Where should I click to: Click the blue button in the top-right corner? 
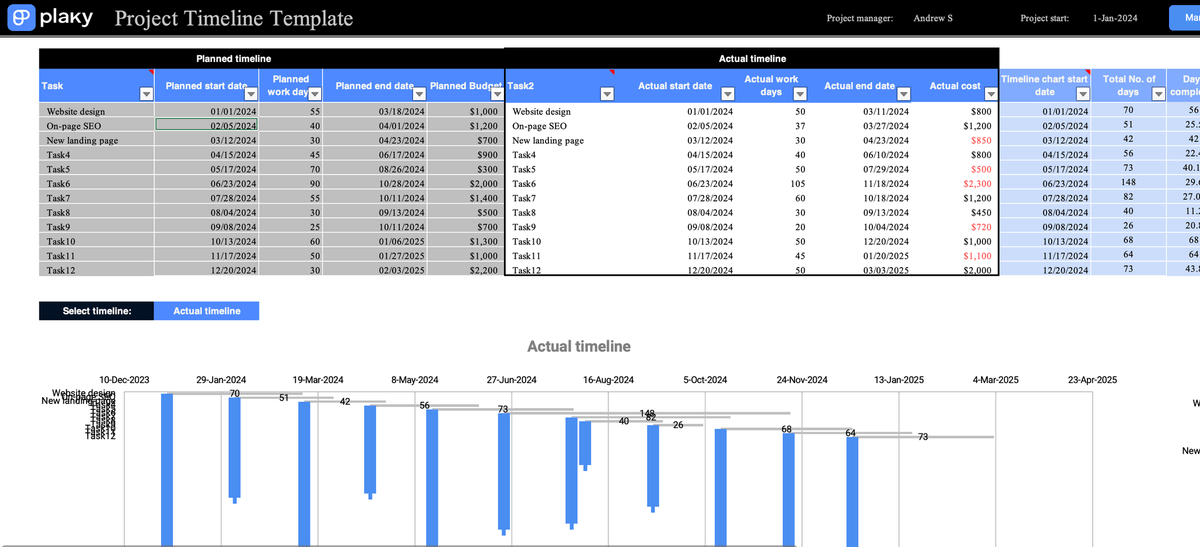(1184, 18)
